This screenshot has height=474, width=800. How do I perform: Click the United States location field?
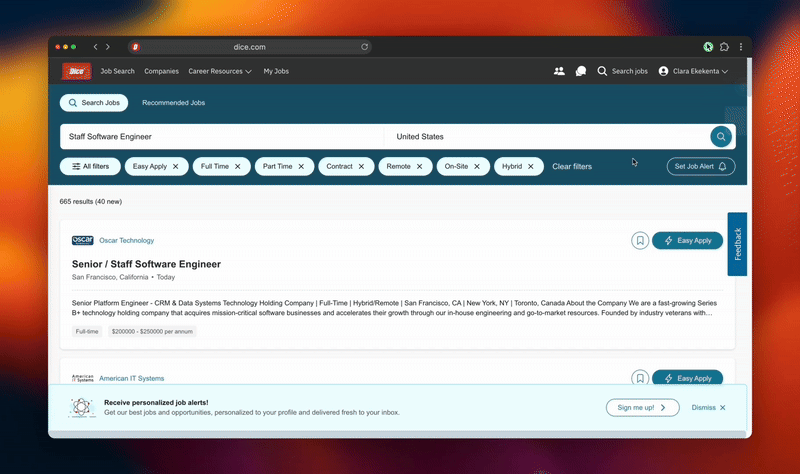[545, 137]
